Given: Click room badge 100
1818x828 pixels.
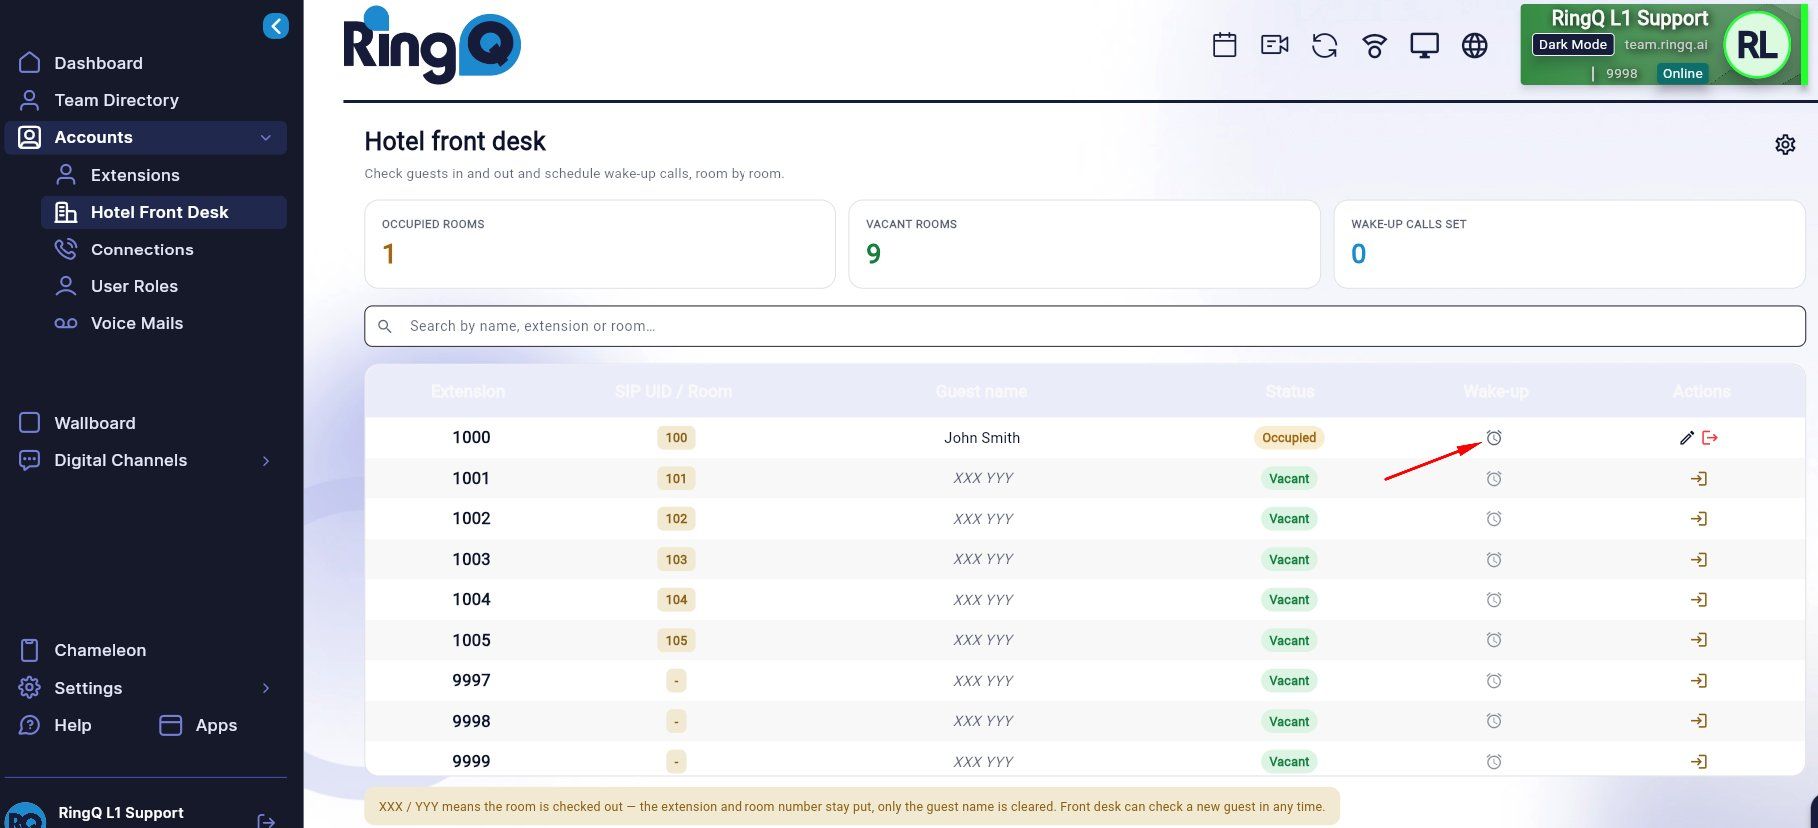Looking at the screenshot, I should coord(676,438).
